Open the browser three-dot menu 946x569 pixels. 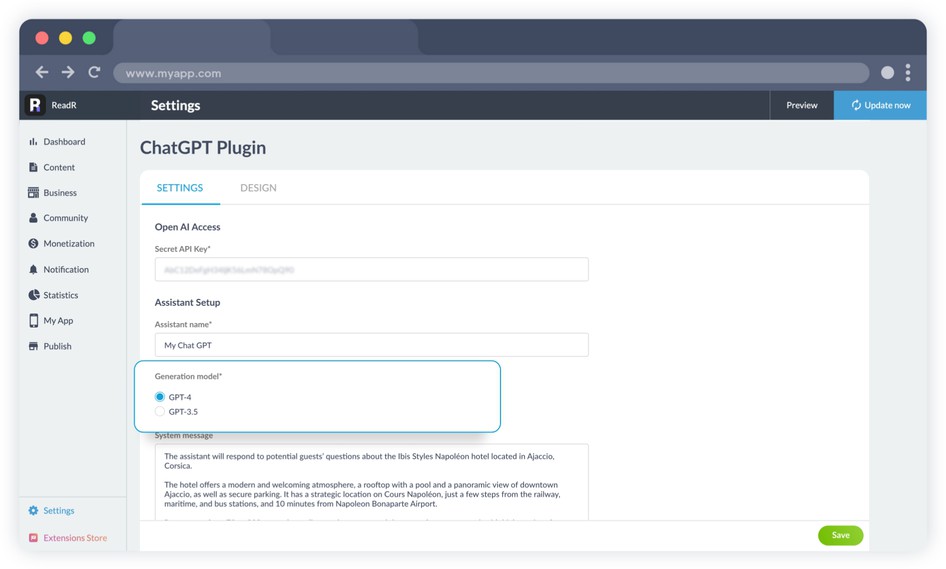point(907,73)
